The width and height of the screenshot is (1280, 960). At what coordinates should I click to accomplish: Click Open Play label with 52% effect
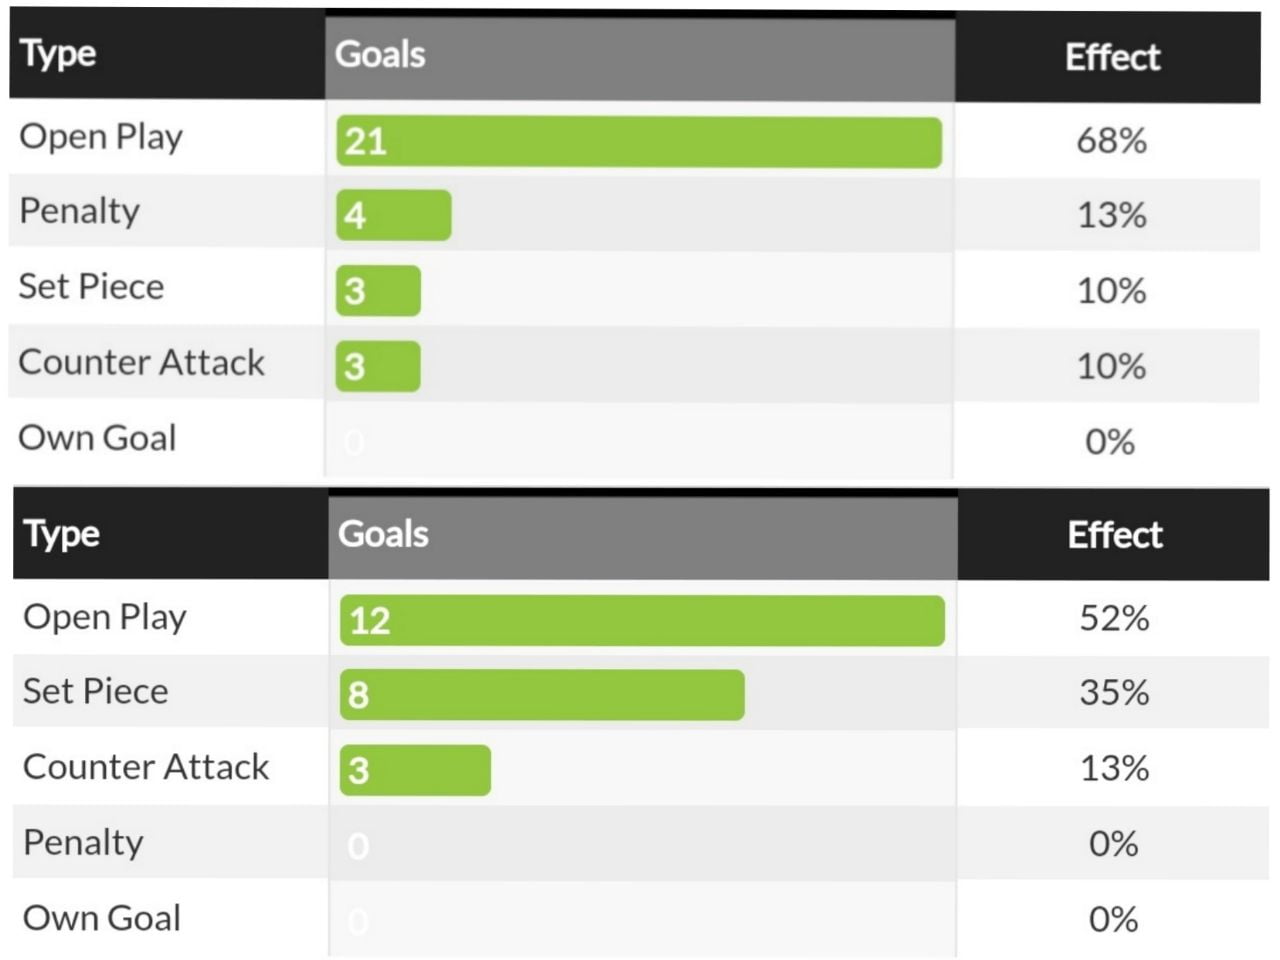(105, 617)
